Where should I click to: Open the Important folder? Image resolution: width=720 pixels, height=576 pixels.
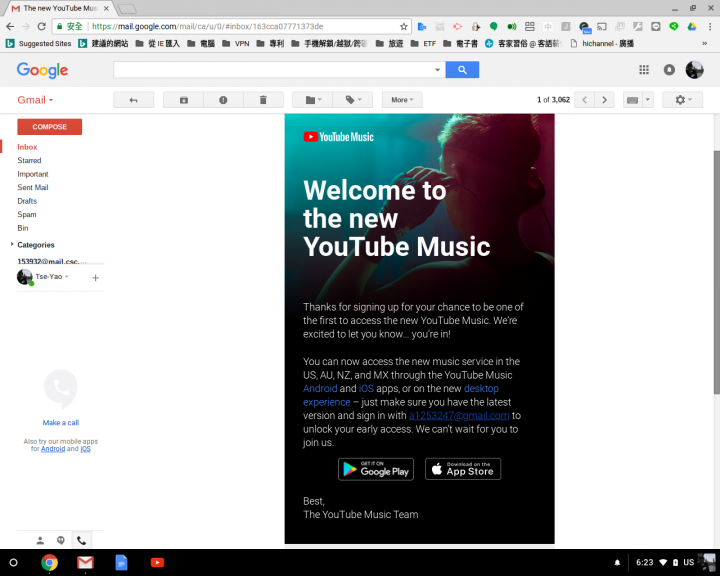coord(33,174)
